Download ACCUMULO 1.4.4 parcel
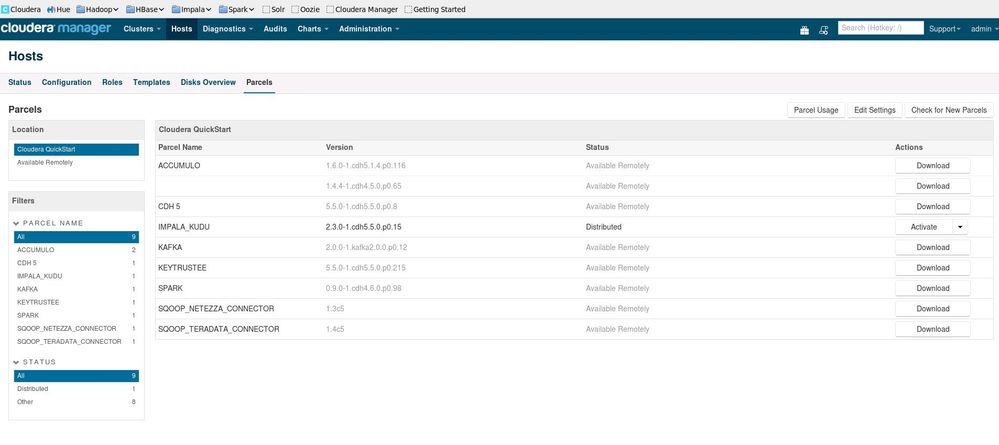 (933, 186)
